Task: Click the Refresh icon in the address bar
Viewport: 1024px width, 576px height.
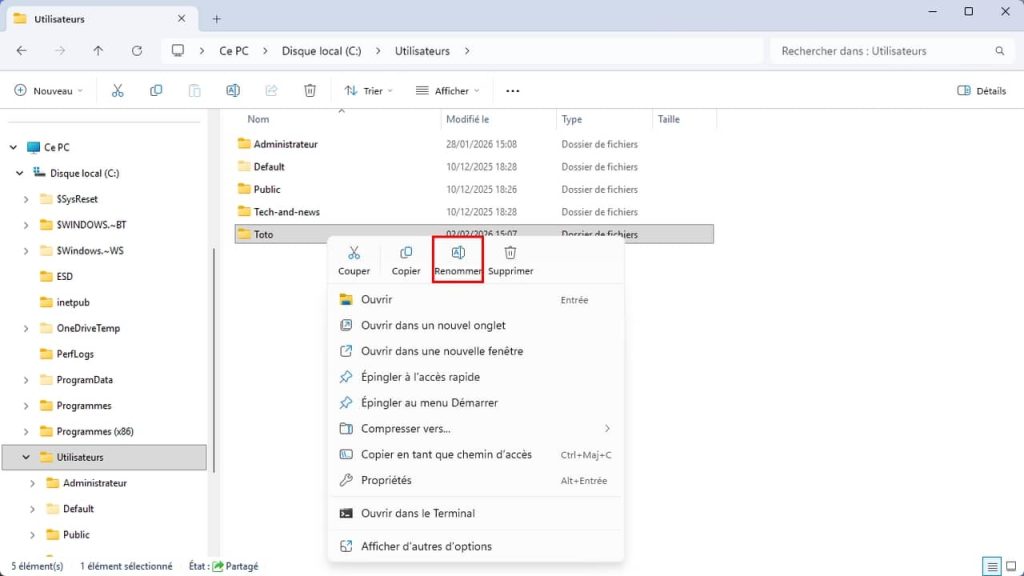Action: (137, 50)
